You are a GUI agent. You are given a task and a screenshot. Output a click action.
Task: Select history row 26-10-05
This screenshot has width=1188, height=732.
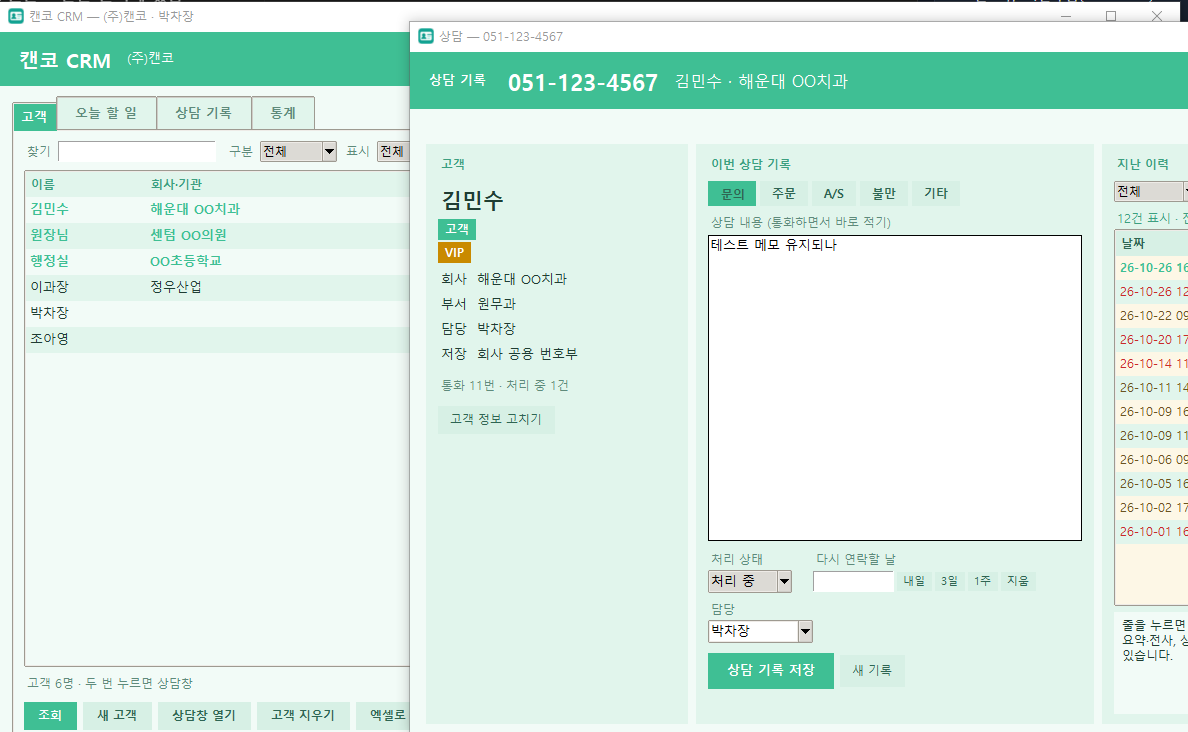click(1152, 484)
